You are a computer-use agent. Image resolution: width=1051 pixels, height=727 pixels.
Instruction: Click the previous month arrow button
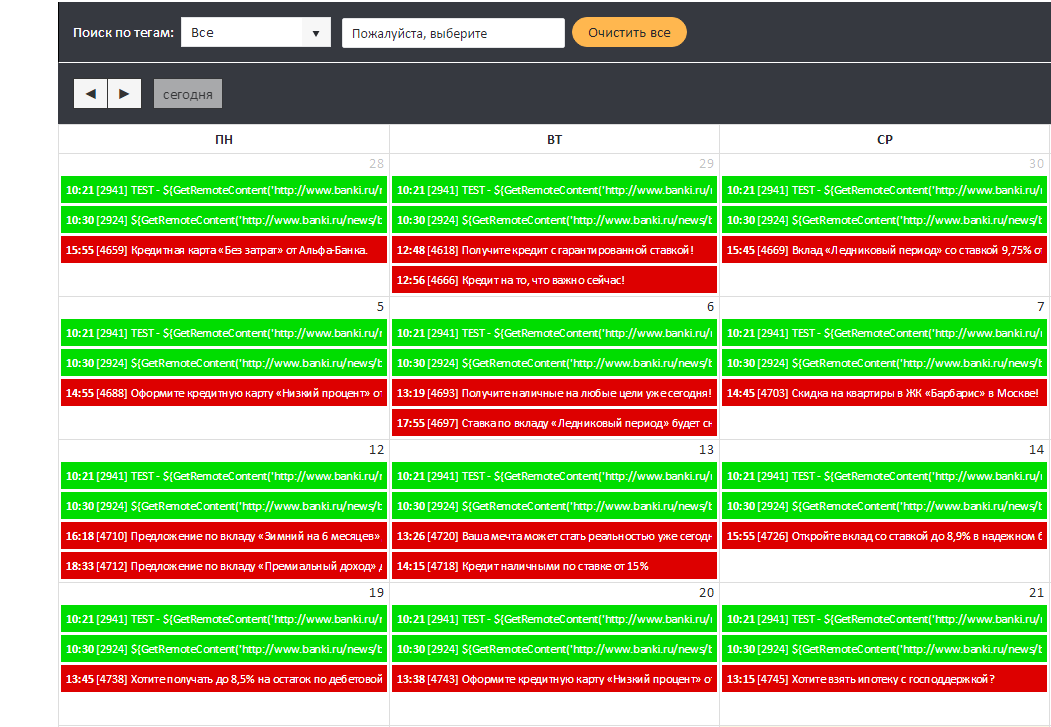click(90, 93)
